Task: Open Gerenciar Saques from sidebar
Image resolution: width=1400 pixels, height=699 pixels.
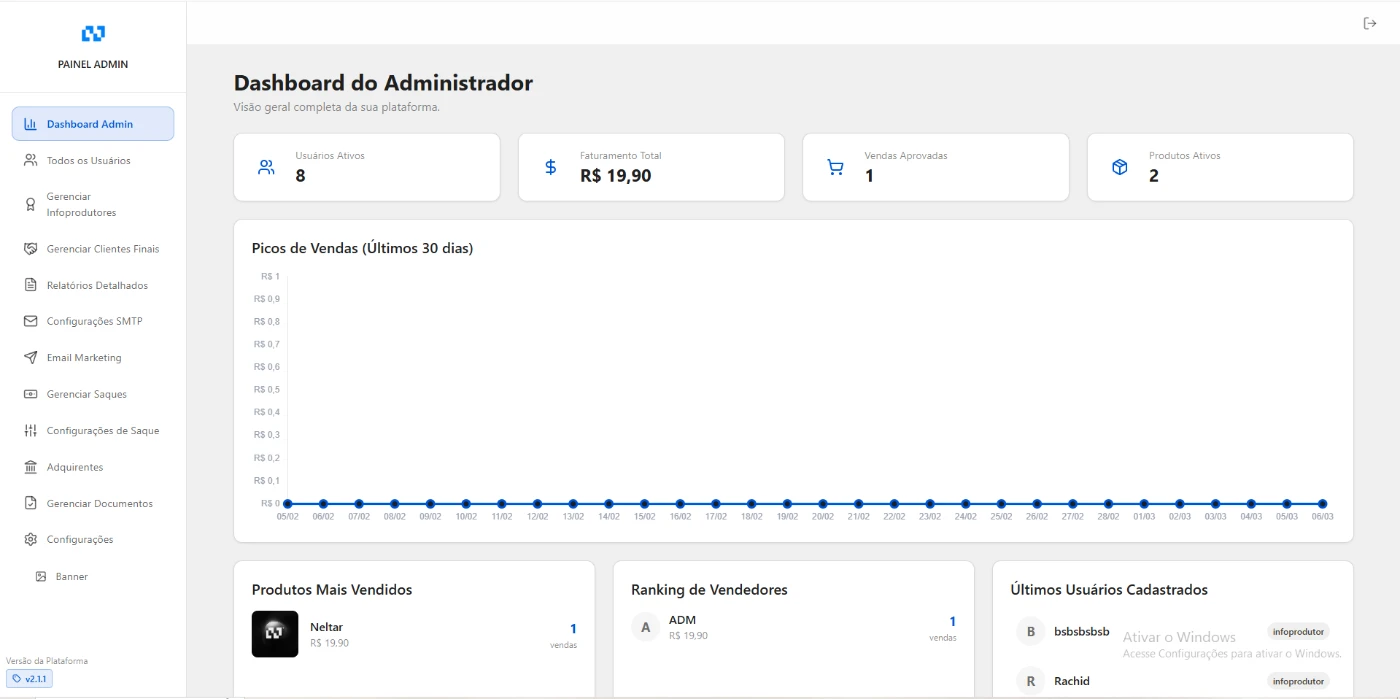Action: [86, 395]
